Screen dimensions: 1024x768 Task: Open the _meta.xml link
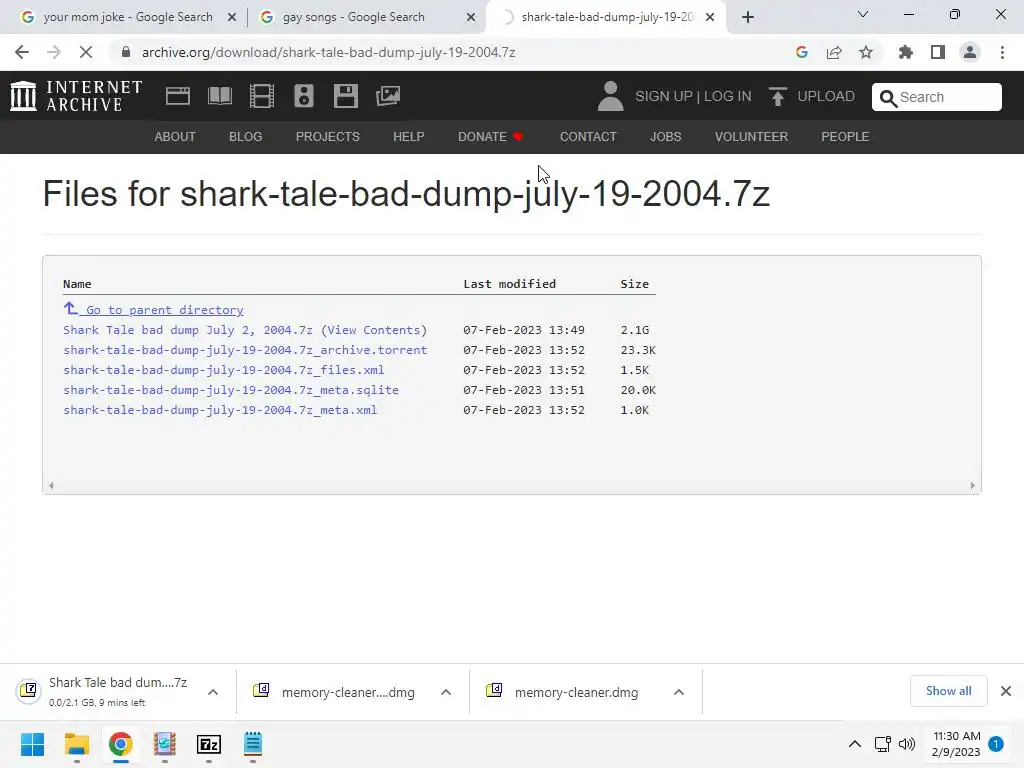[x=220, y=409]
